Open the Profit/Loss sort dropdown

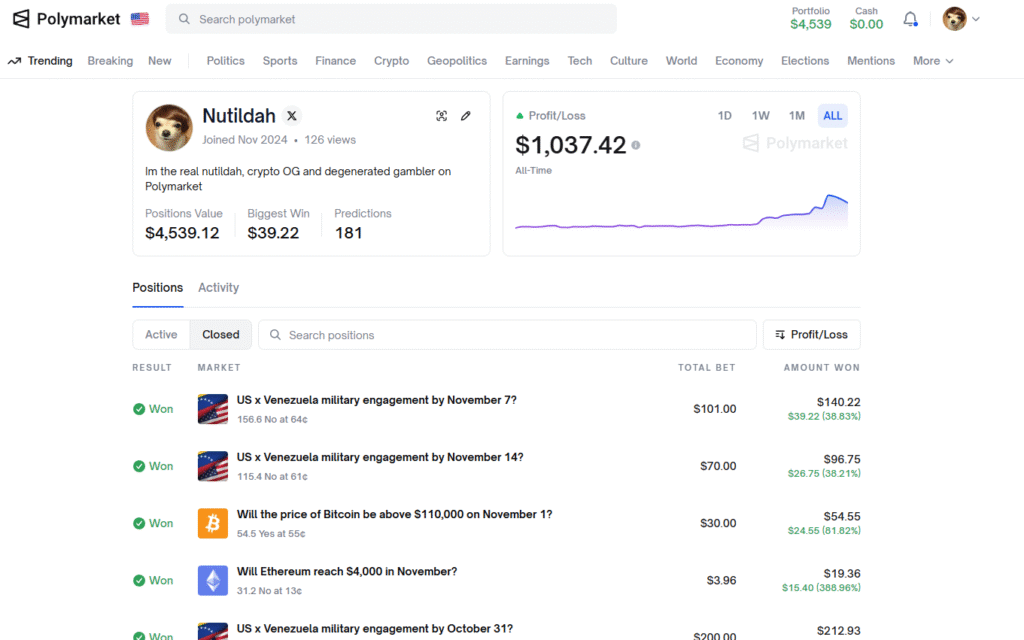tap(811, 335)
